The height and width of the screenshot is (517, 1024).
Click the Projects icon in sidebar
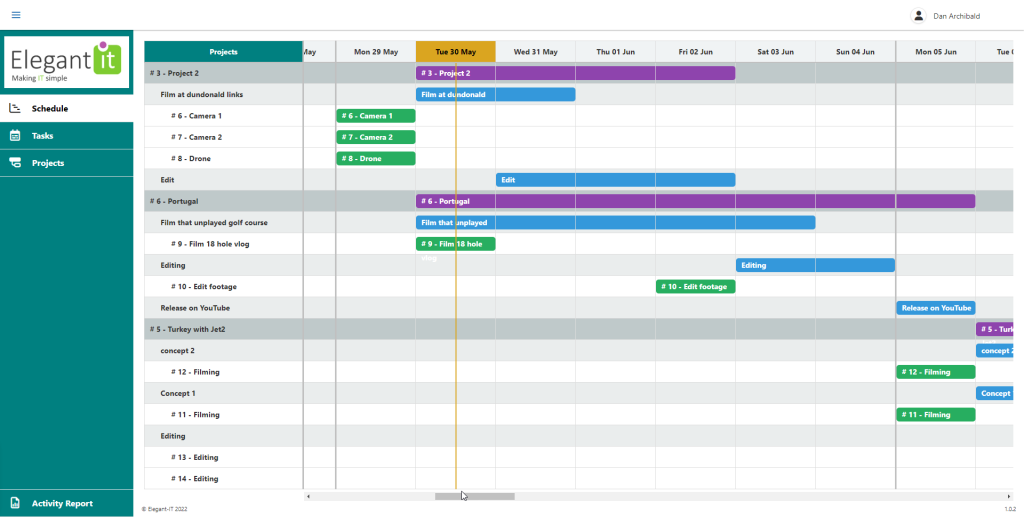click(x=15, y=163)
